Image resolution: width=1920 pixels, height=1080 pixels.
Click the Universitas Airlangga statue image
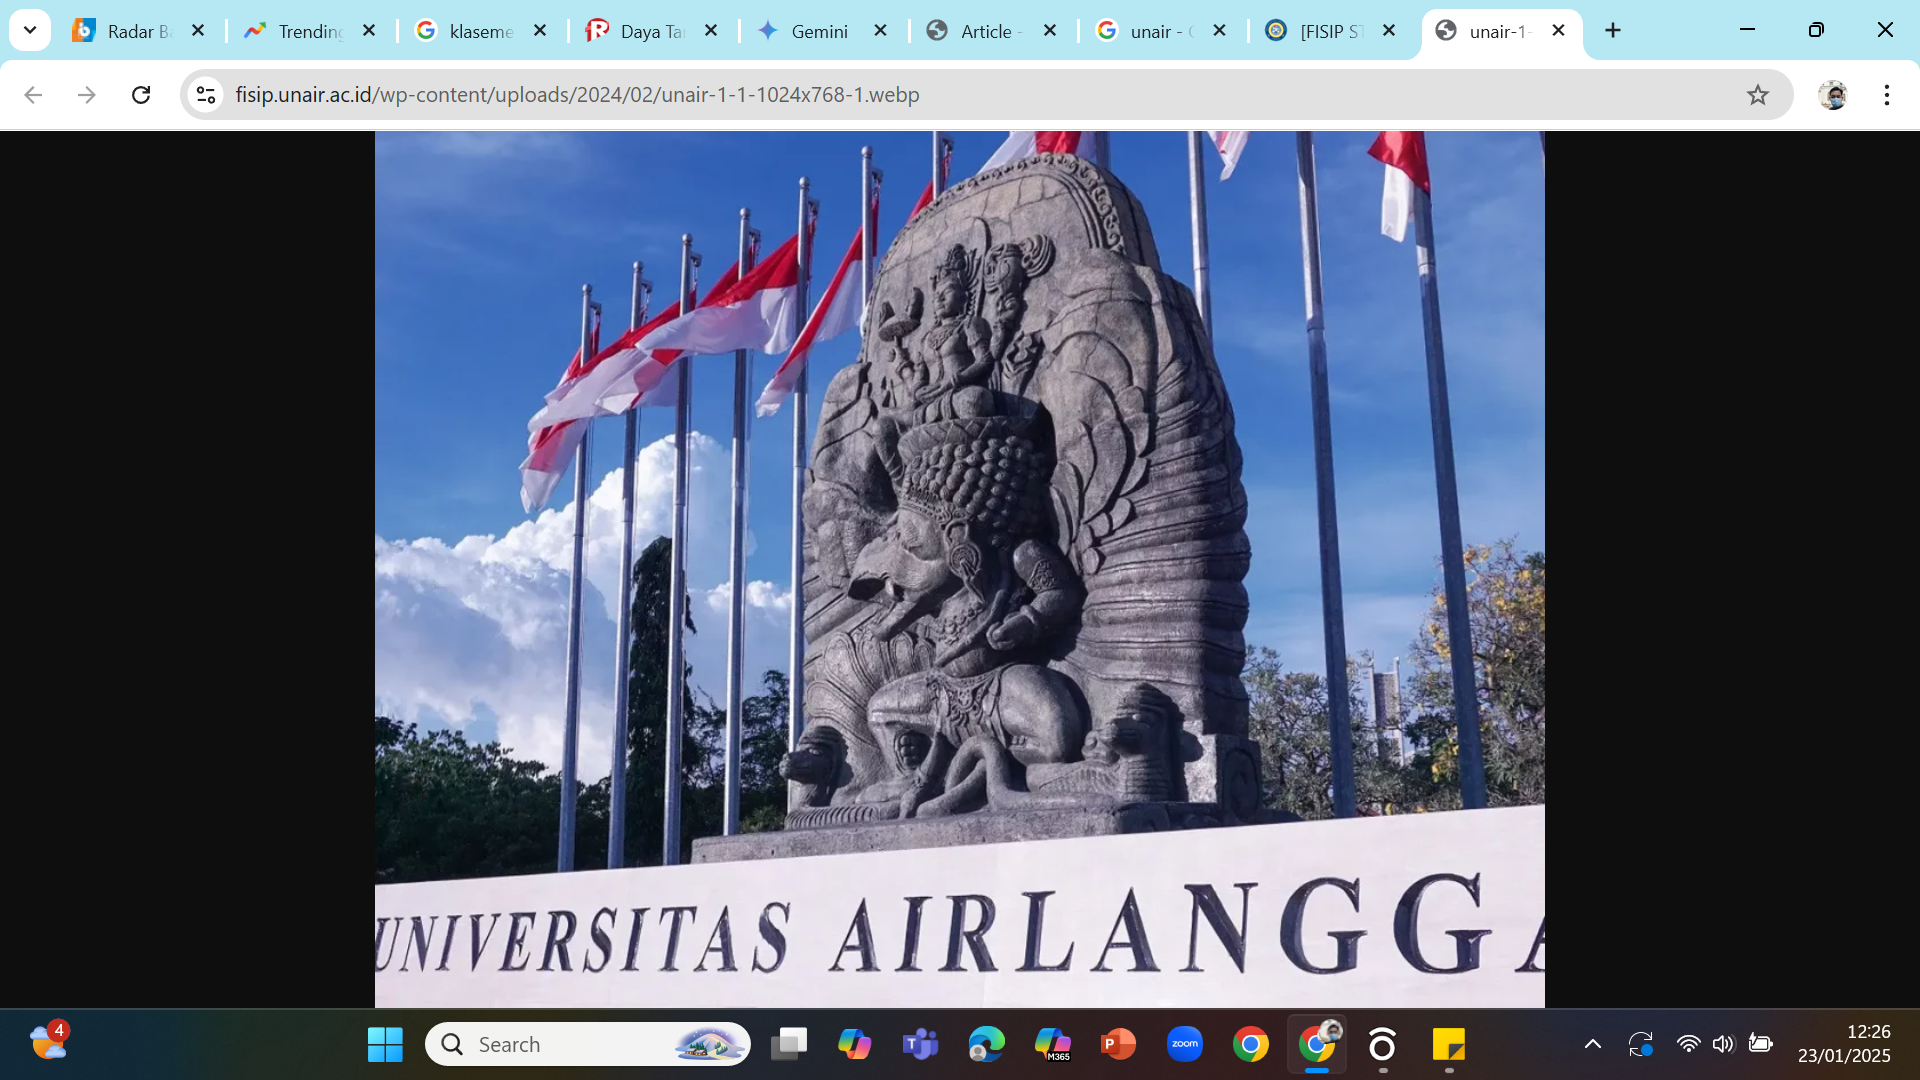[960, 569]
